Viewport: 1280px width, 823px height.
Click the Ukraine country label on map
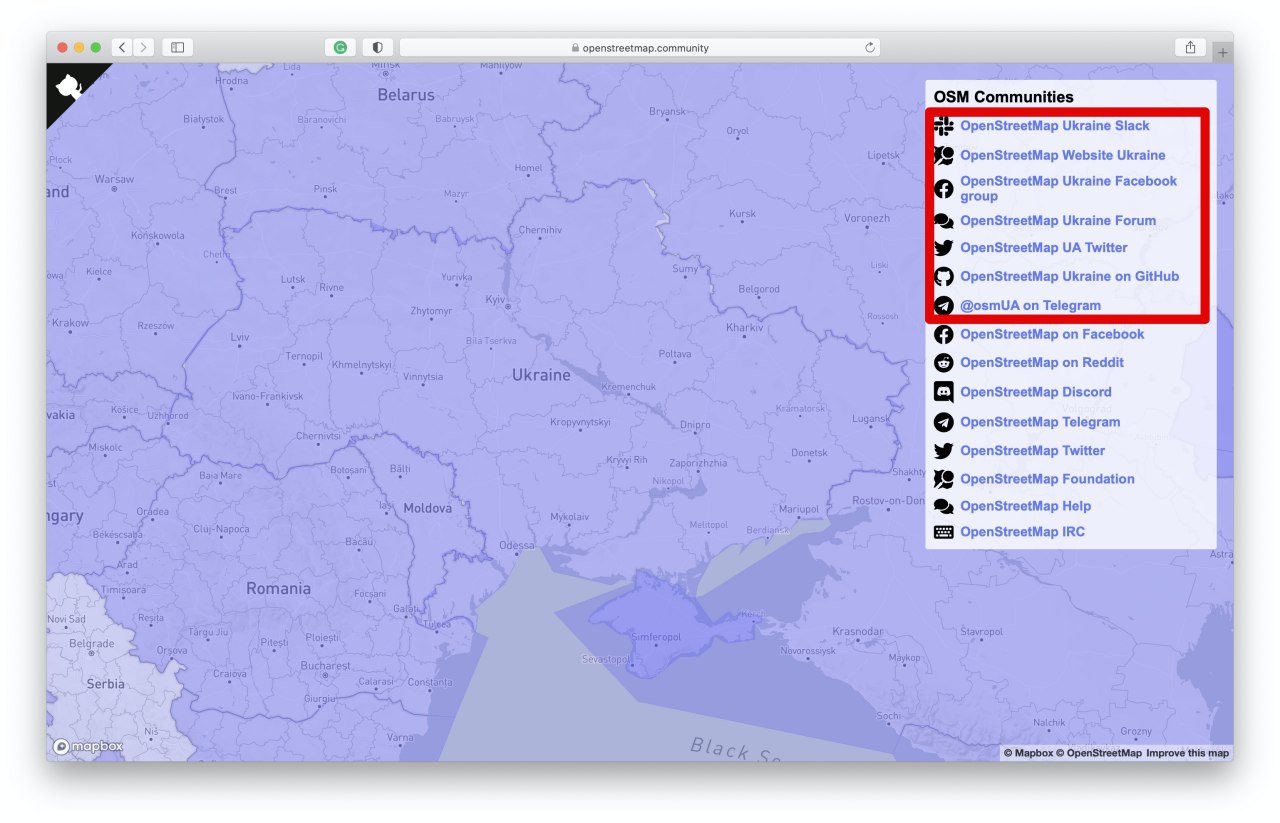click(541, 375)
